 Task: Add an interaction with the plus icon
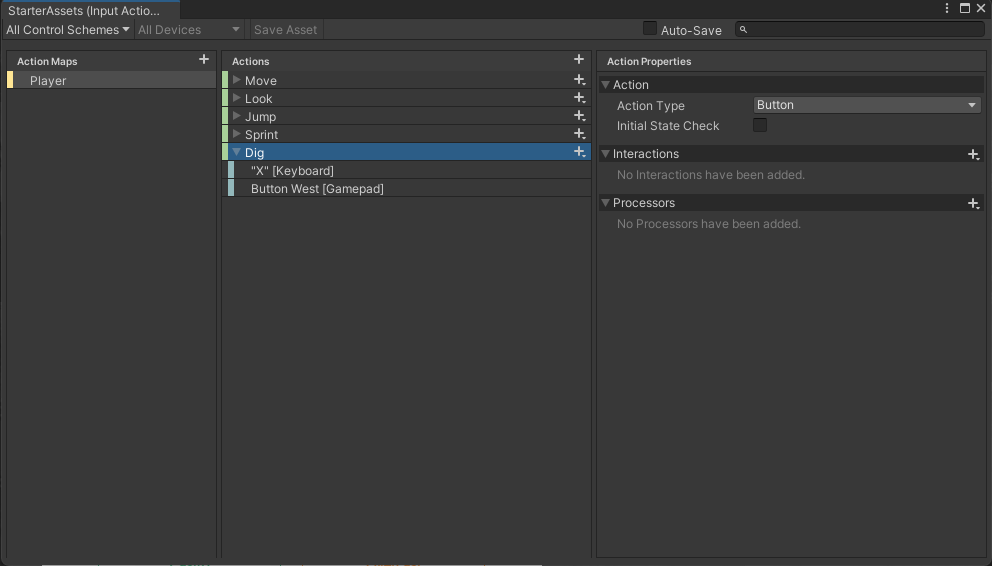pos(973,154)
